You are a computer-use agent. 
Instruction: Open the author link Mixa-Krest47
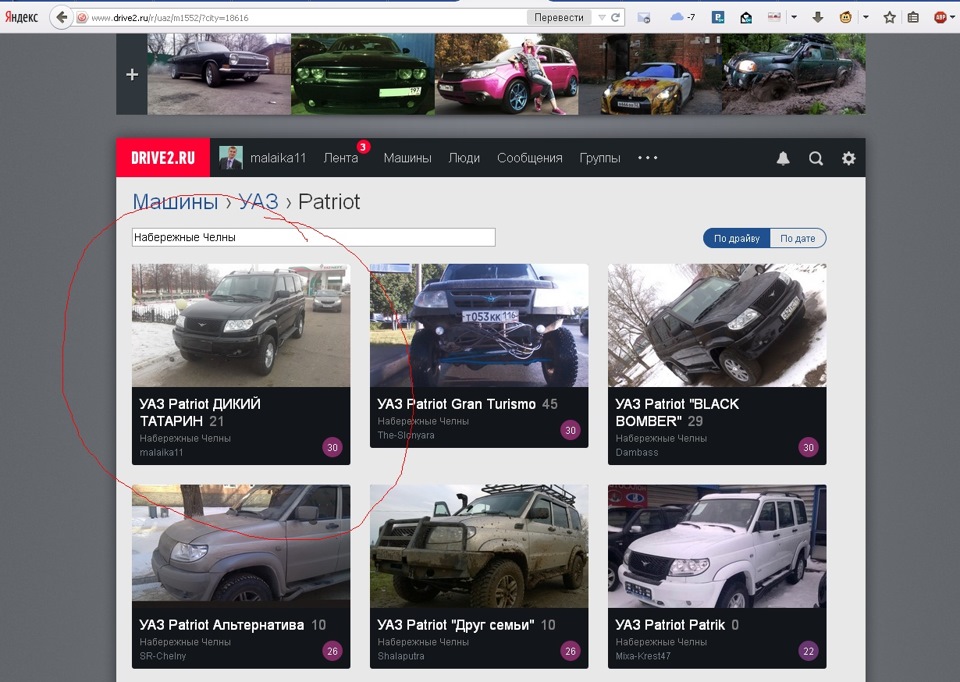643,656
